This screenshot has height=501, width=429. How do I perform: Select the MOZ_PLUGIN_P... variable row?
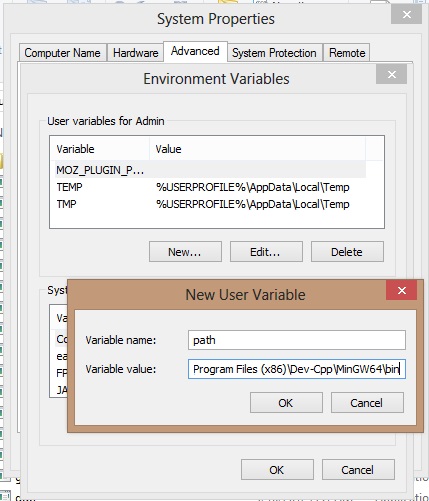tap(209, 170)
